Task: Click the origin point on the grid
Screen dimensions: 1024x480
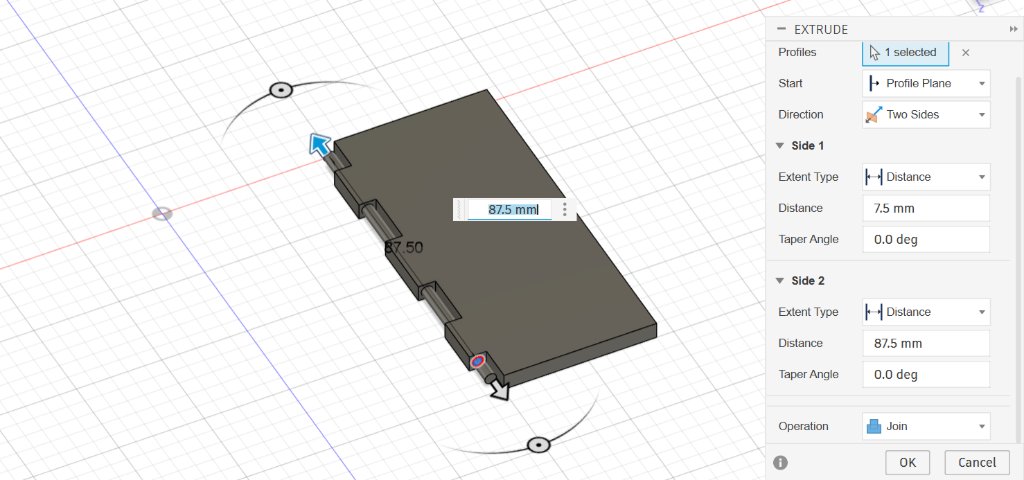Action: click(162, 214)
